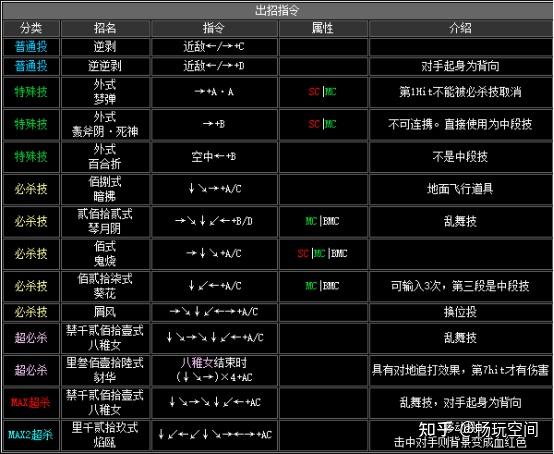
Task: Click the command 近敌←/→+D
Action: [213, 66]
